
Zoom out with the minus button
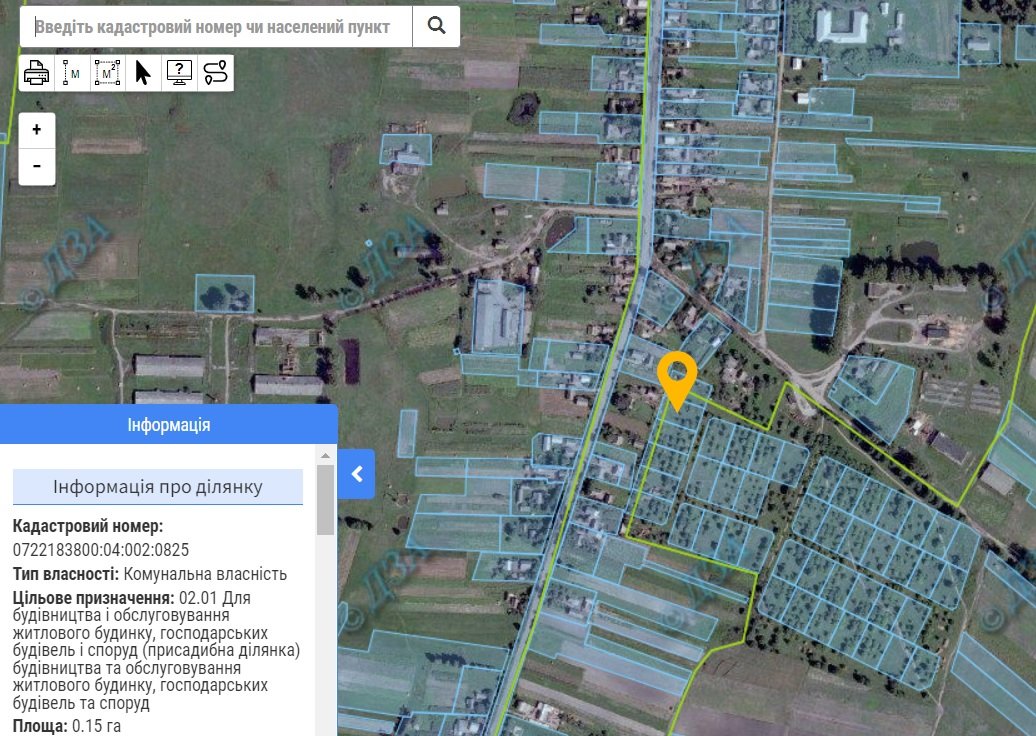[37, 166]
